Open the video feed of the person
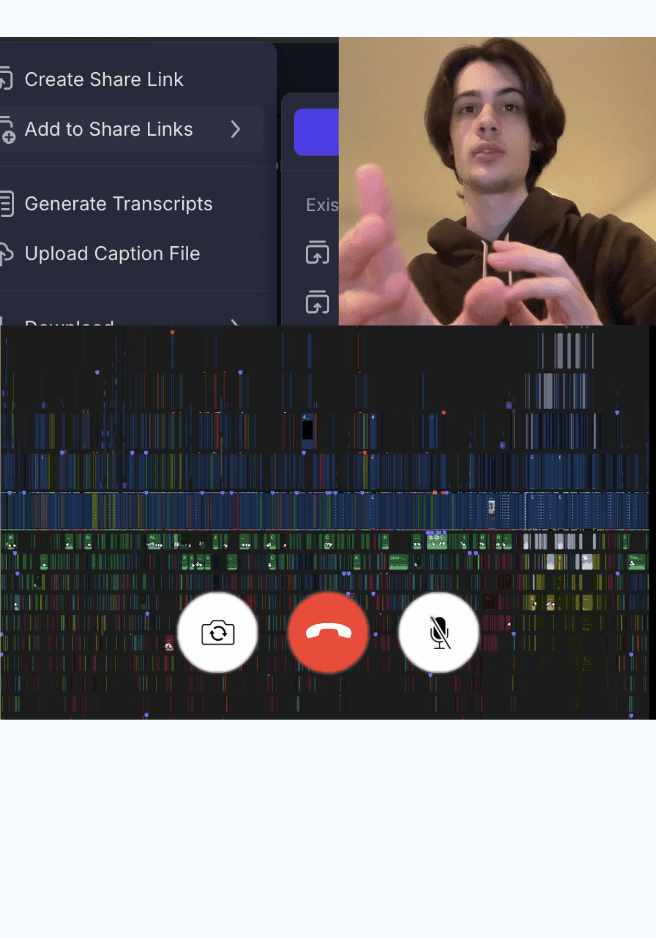The width and height of the screenshot is (656, 938). point(498,181)
